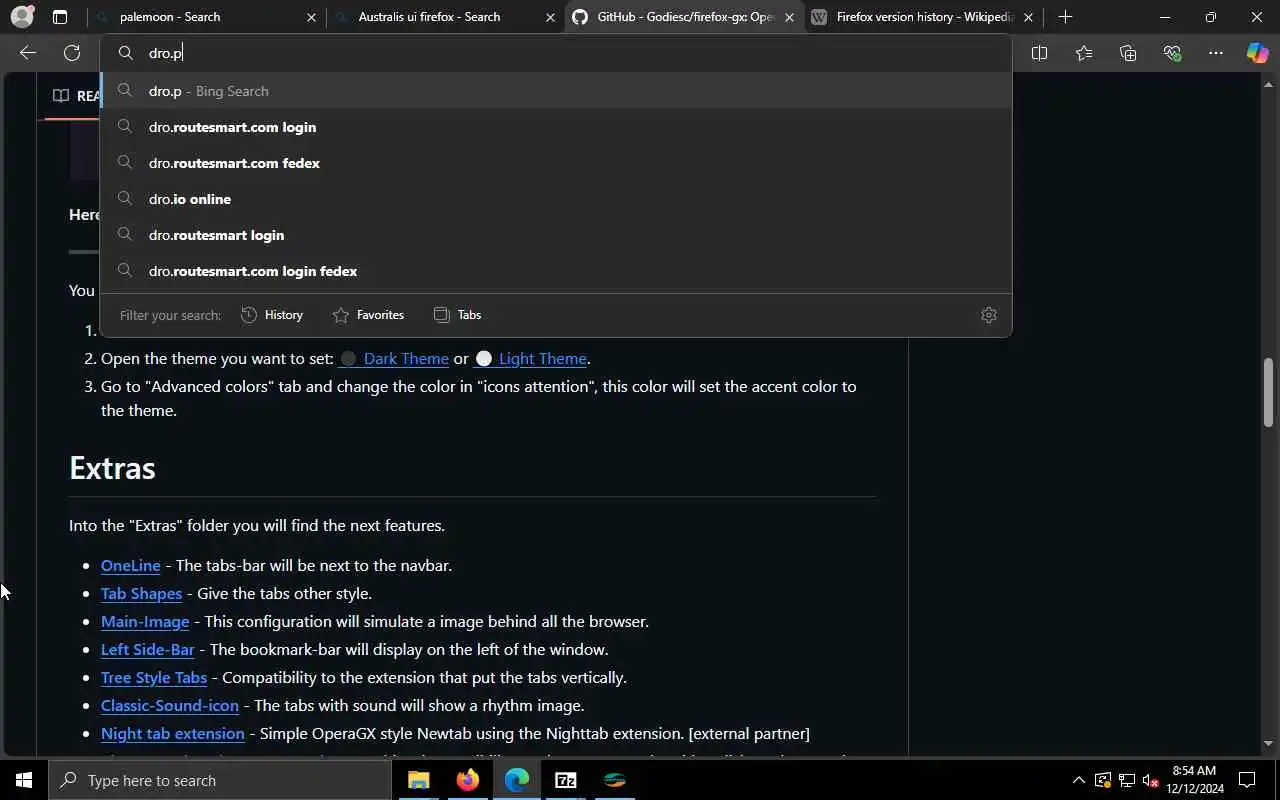Open address bar search settings gear
This screenshot has height=800, width=1280.
[x=989, y=315]
